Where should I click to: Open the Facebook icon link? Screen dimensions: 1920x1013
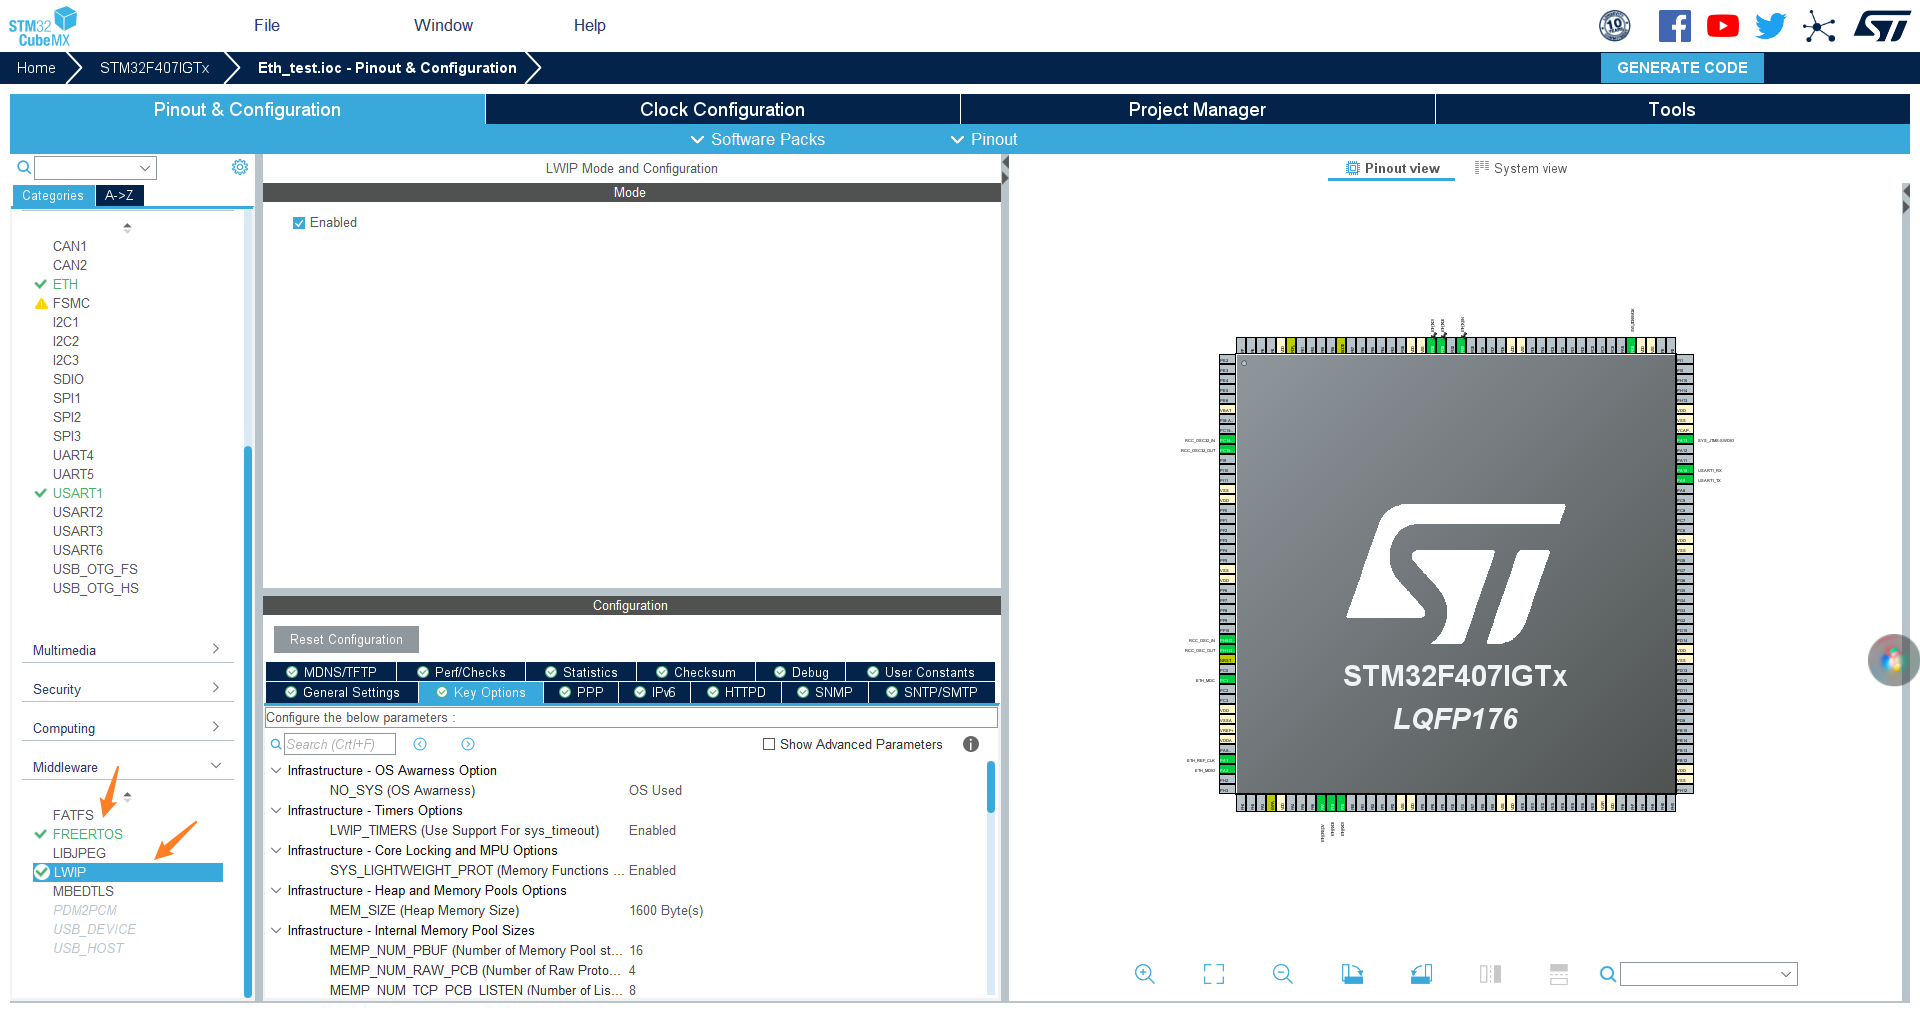click(1675, 26)
